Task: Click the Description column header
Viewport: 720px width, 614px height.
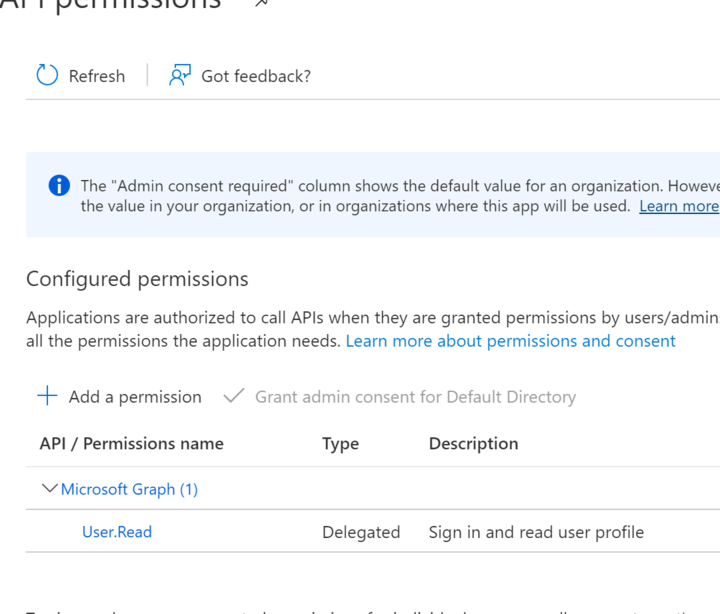Action: 473,443
